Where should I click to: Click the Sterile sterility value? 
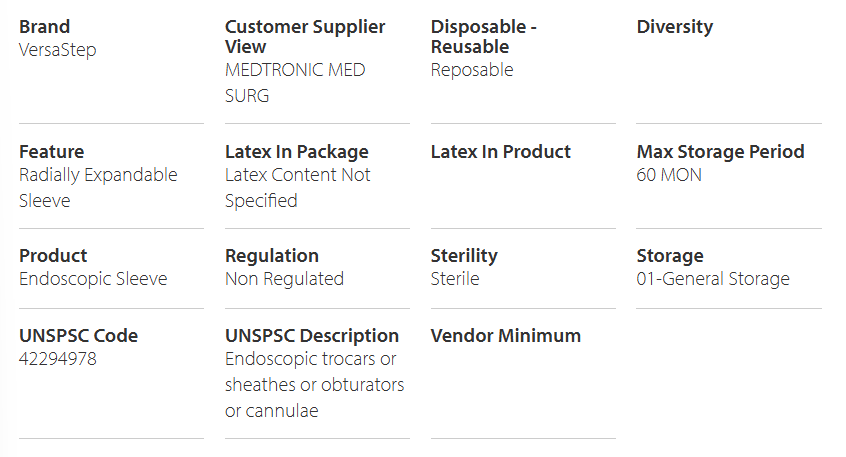(x=455, y=279)
